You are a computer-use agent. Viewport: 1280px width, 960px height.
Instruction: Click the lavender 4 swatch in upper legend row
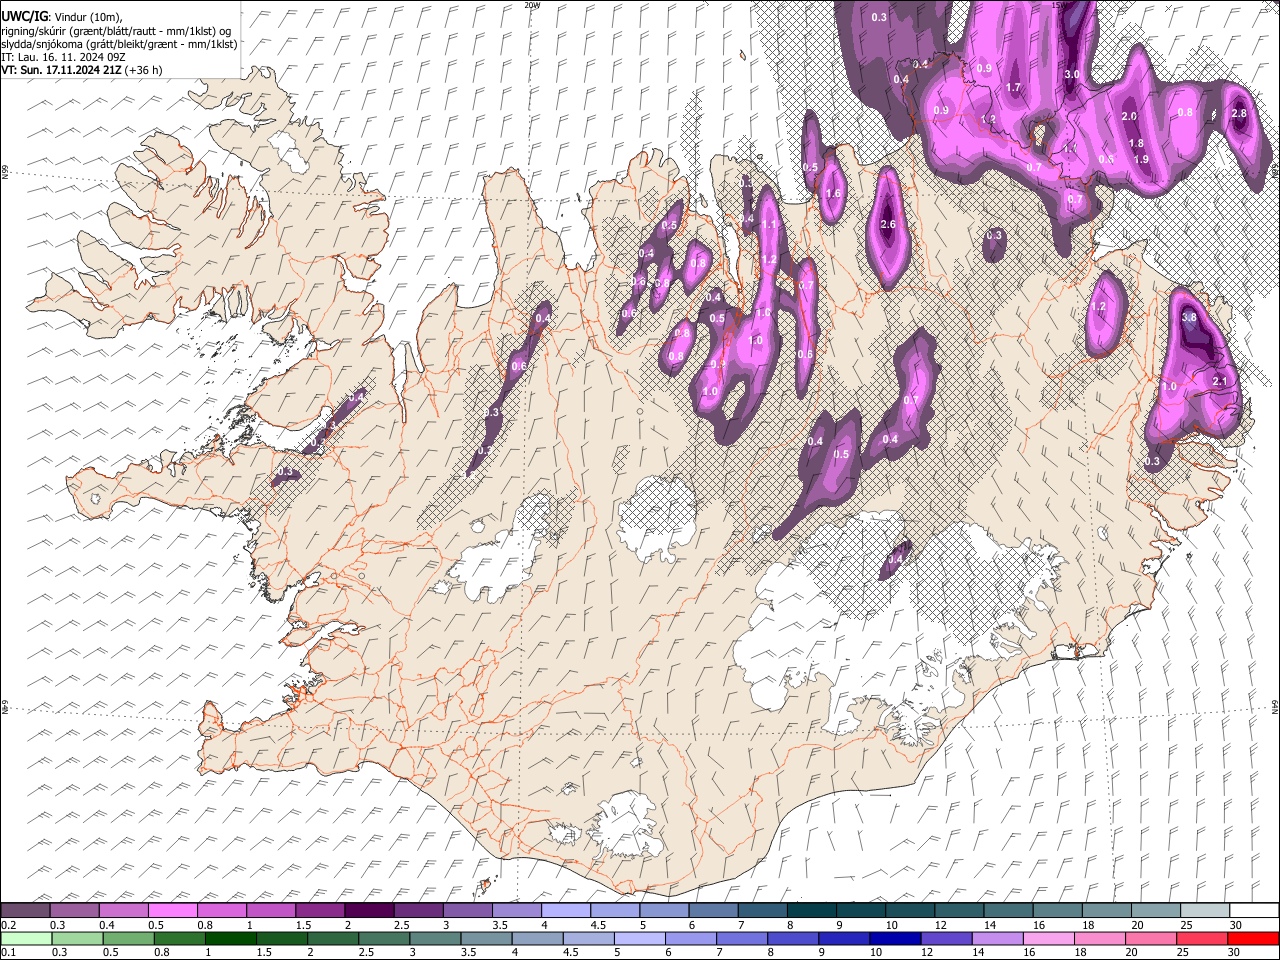[x=565, y=911]
